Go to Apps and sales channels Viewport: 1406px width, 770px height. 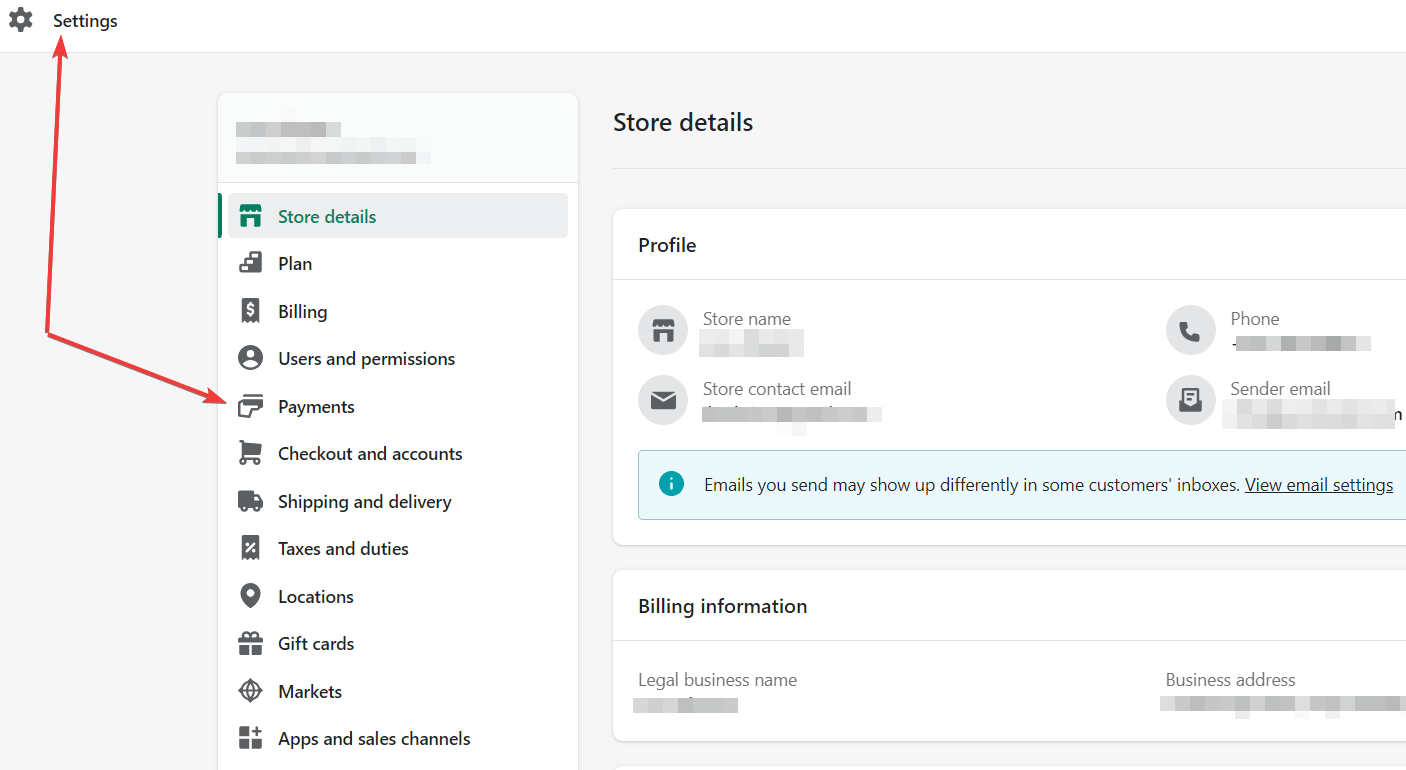pos(374,738)
